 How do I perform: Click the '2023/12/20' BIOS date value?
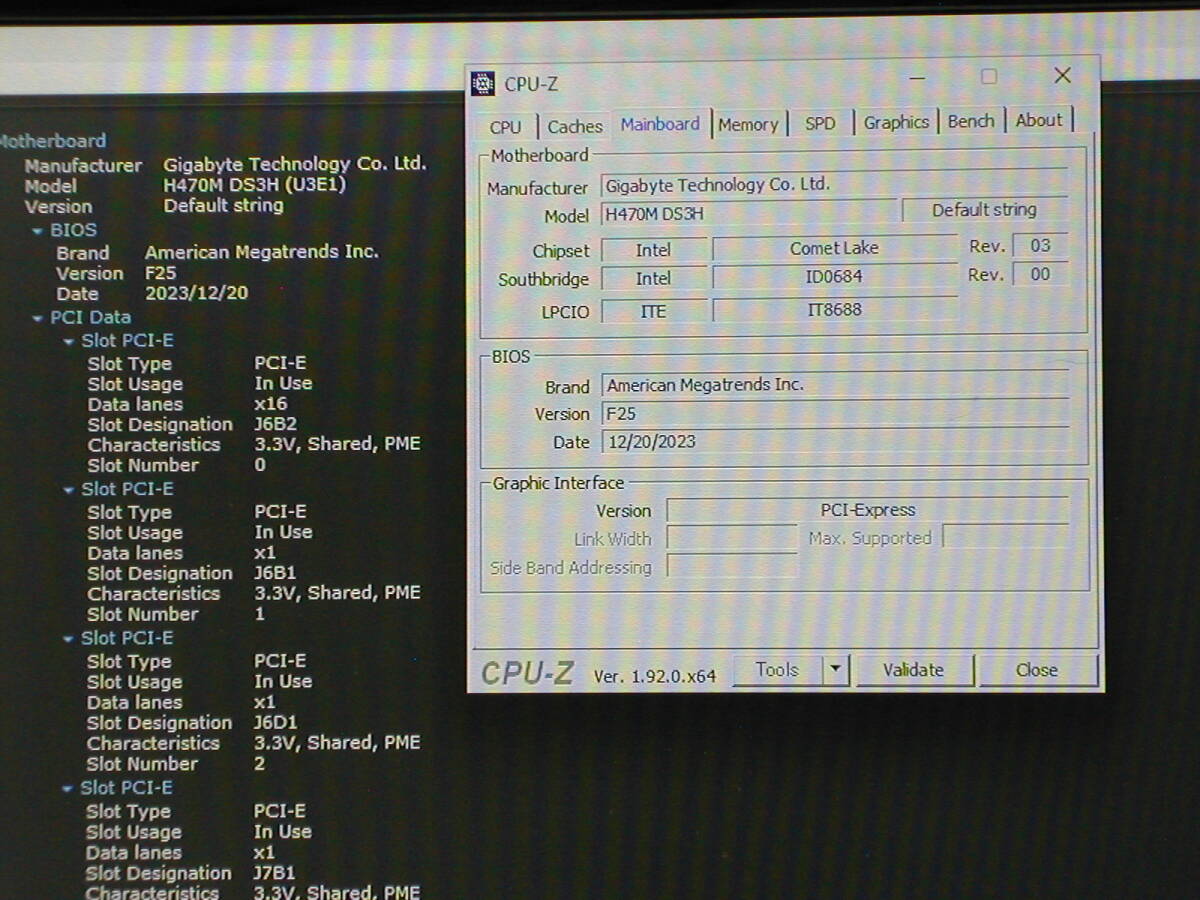pyautogui.click(x=197, y=294)
